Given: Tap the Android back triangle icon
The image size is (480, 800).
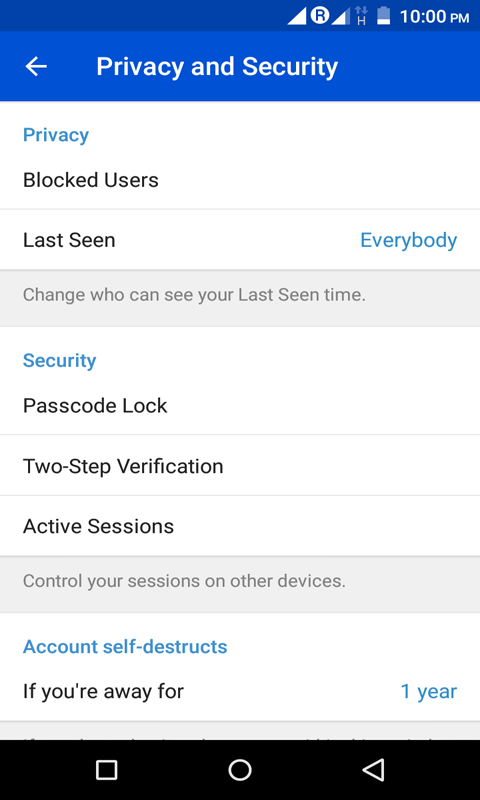Looking at the screenshot, I should (x=373, y=769).
